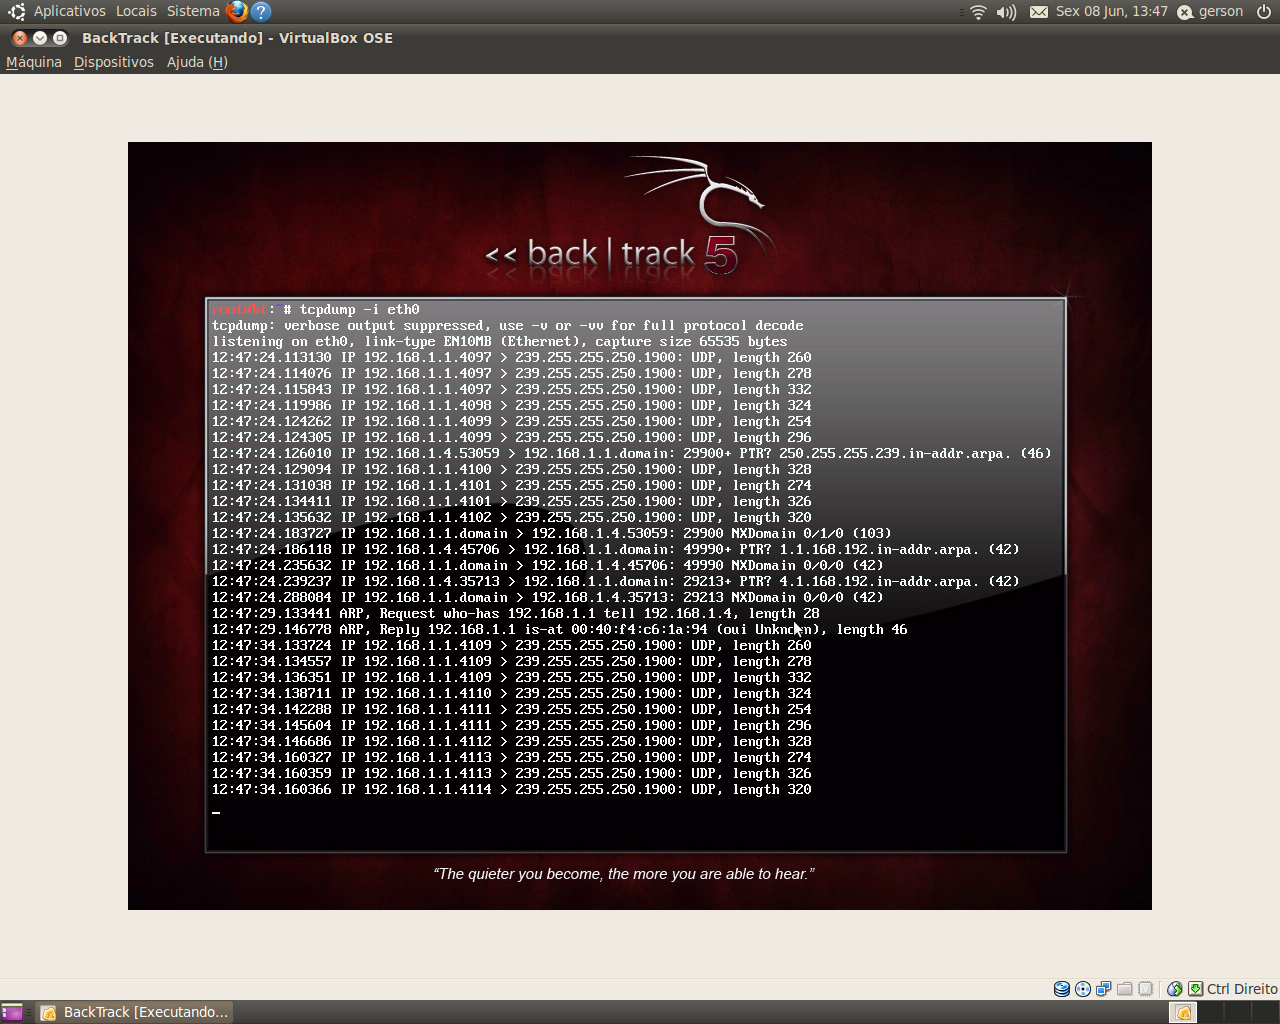Click the clock showing Sex 08 Jun, 13:47
This screenshot has height=1024, width=1280.
(1112, 11)
